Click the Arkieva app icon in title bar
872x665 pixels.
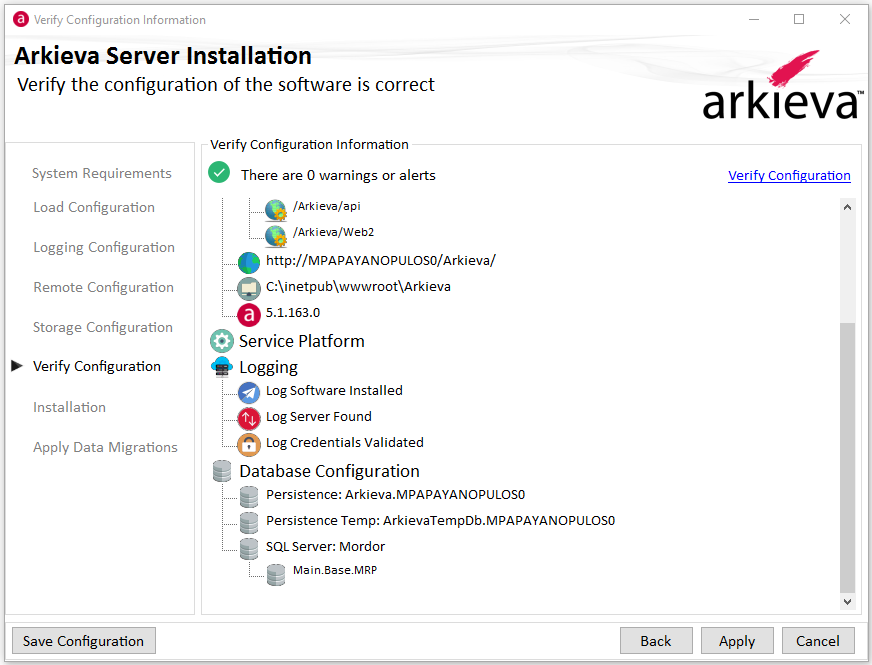tap(21, 19)
